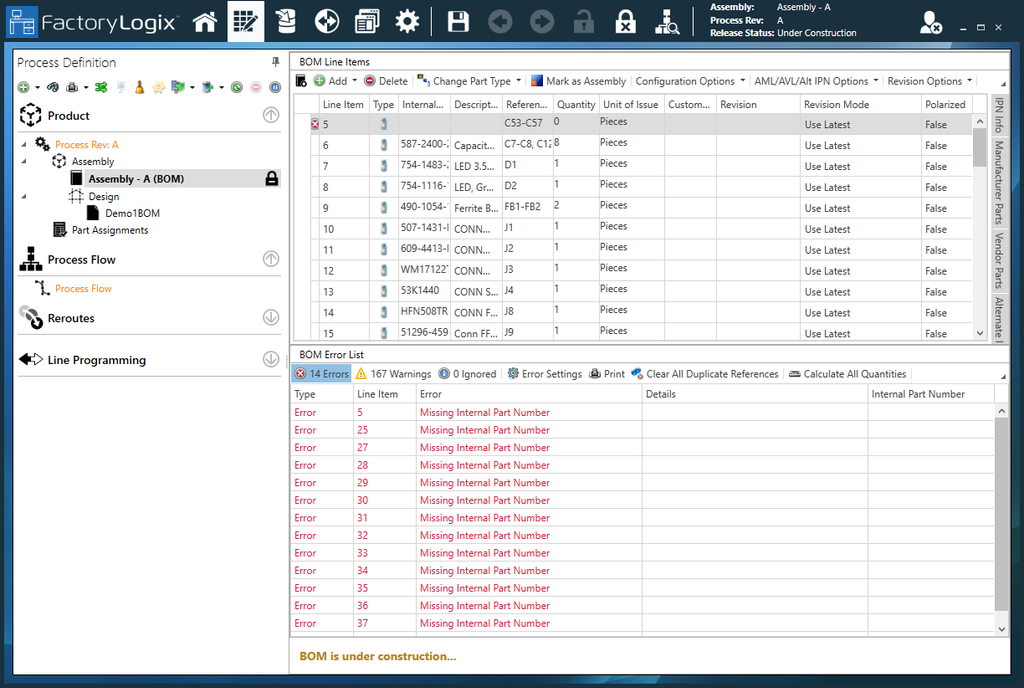The height and width of the screenshot is (688, 1024).
Task: Click the Save disk icon
Action: coord(458,22)
